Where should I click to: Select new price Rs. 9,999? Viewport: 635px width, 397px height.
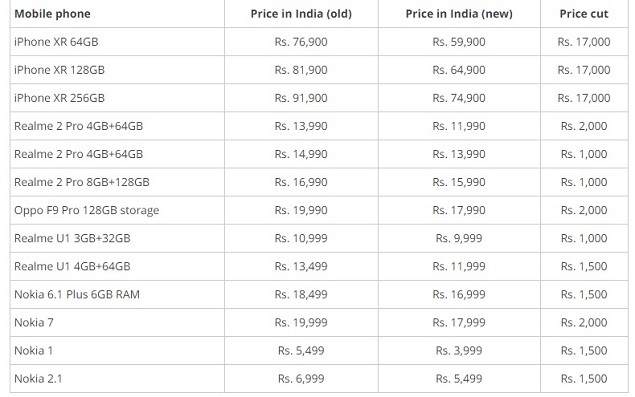pos(459,238)
